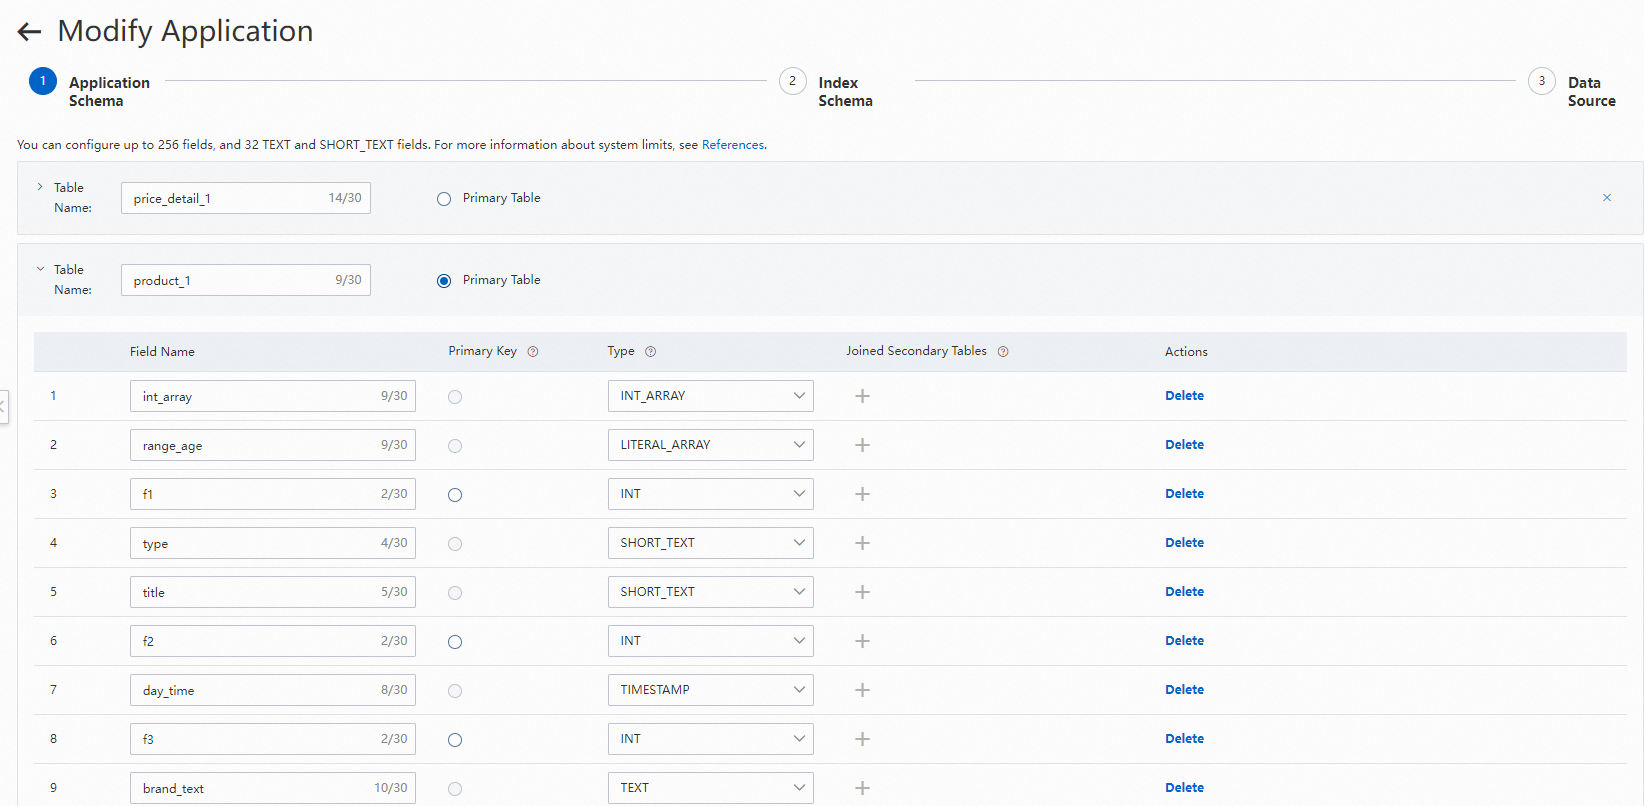Add joined secondary table for f1 row
This screenshot has width=1644, height=806.
point(862,494)
